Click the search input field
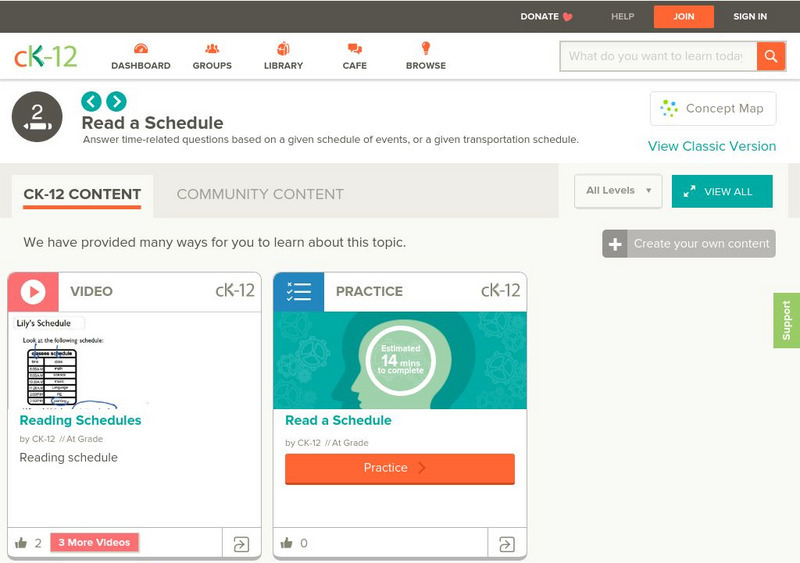This screenshot has height=563, width=800. pos(659,56)
